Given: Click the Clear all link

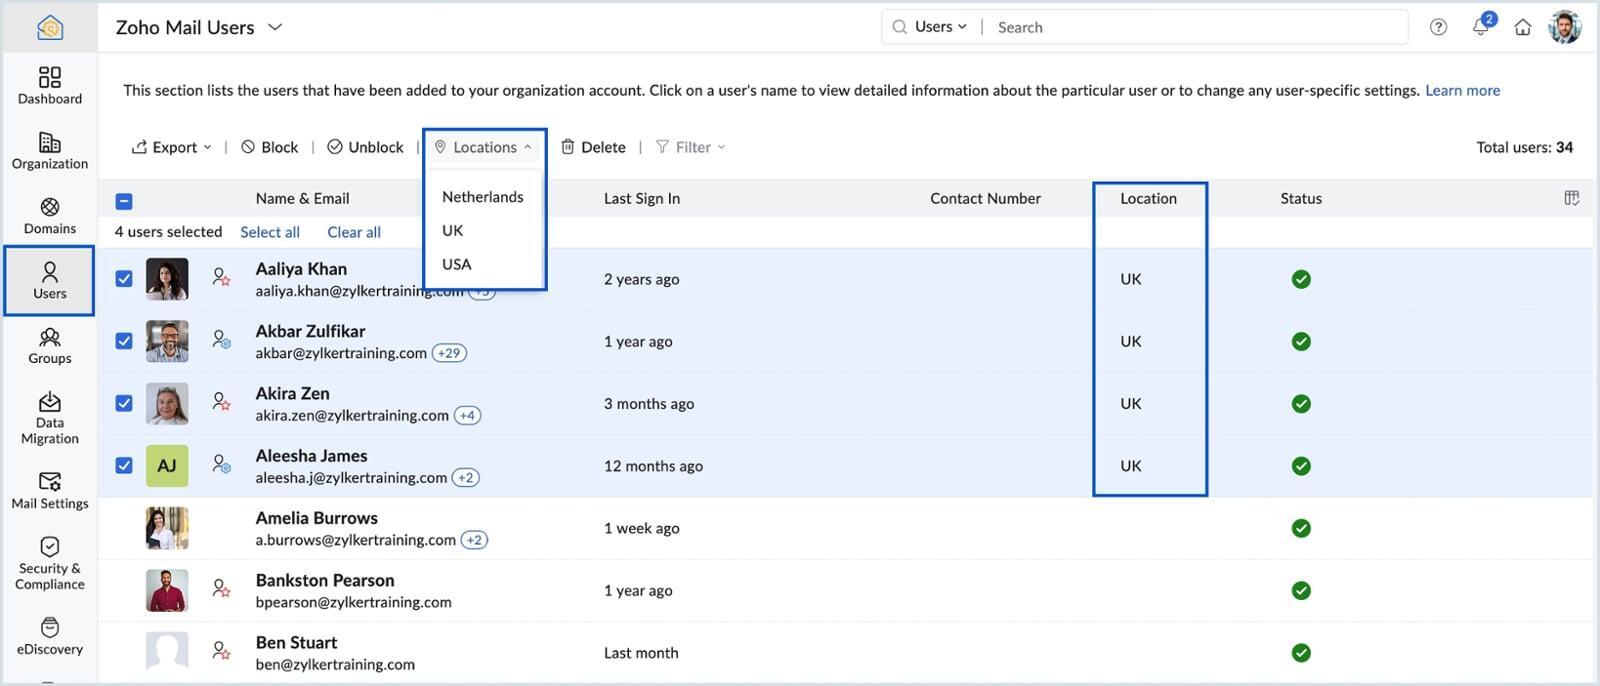Looking at the screenshot, I should (x=354, y=232).
